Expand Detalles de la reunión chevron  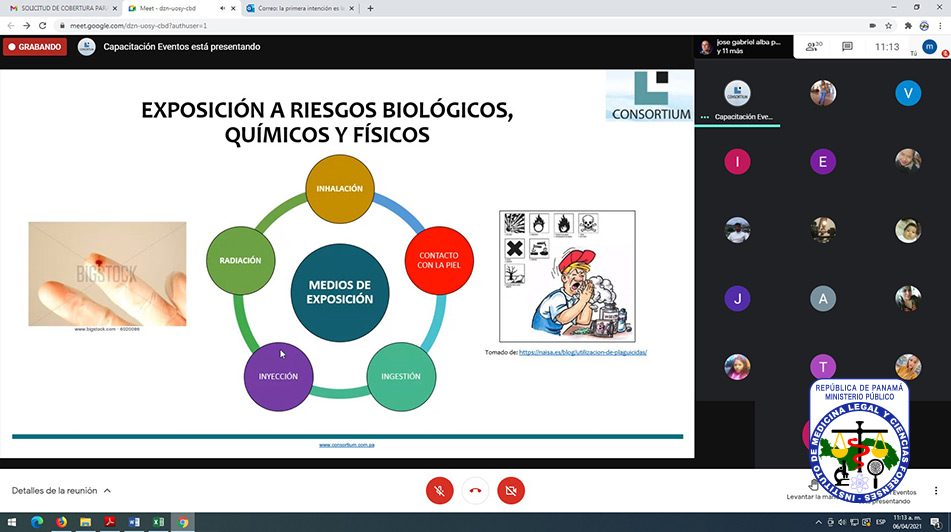(107, 491)
